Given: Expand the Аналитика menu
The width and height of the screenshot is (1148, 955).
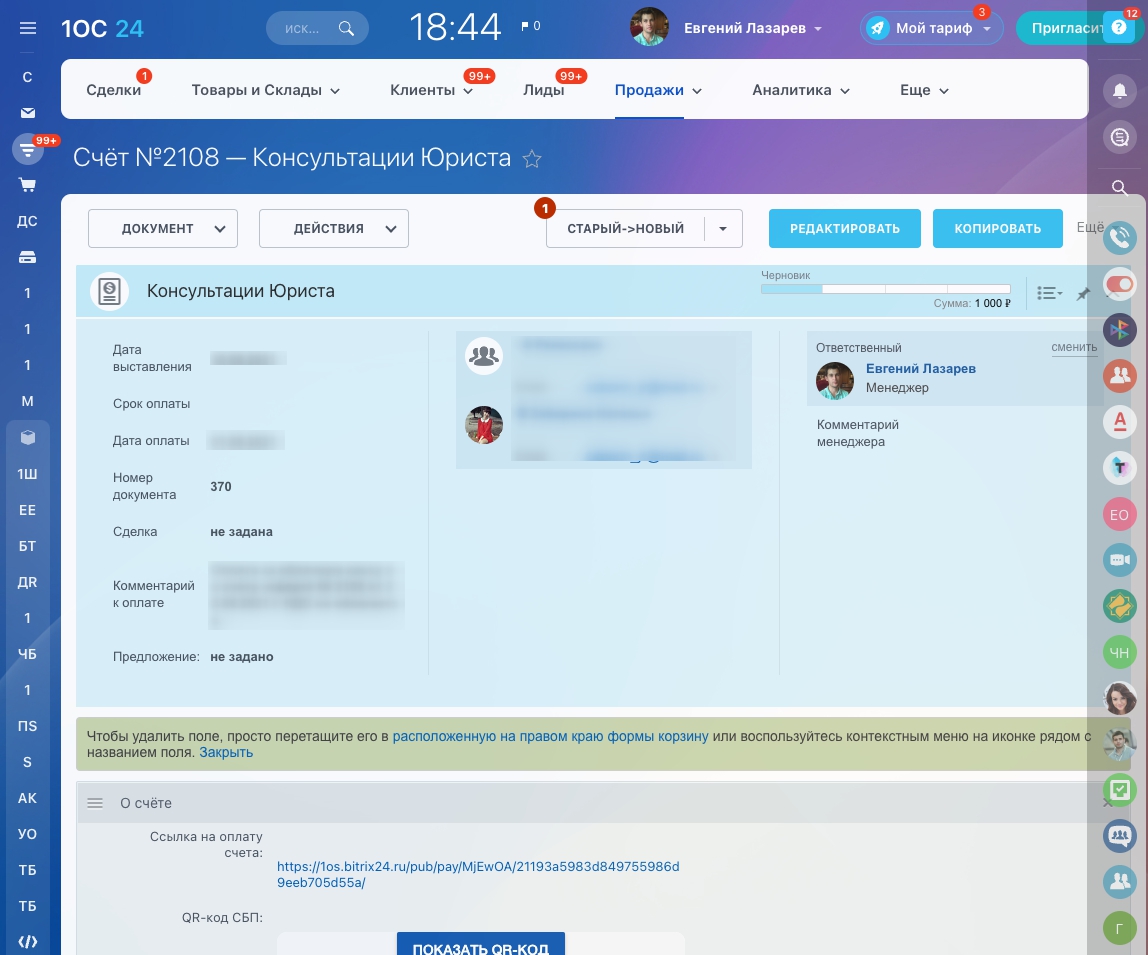Looking at the screenshot, I should click(x=801, y=90).
